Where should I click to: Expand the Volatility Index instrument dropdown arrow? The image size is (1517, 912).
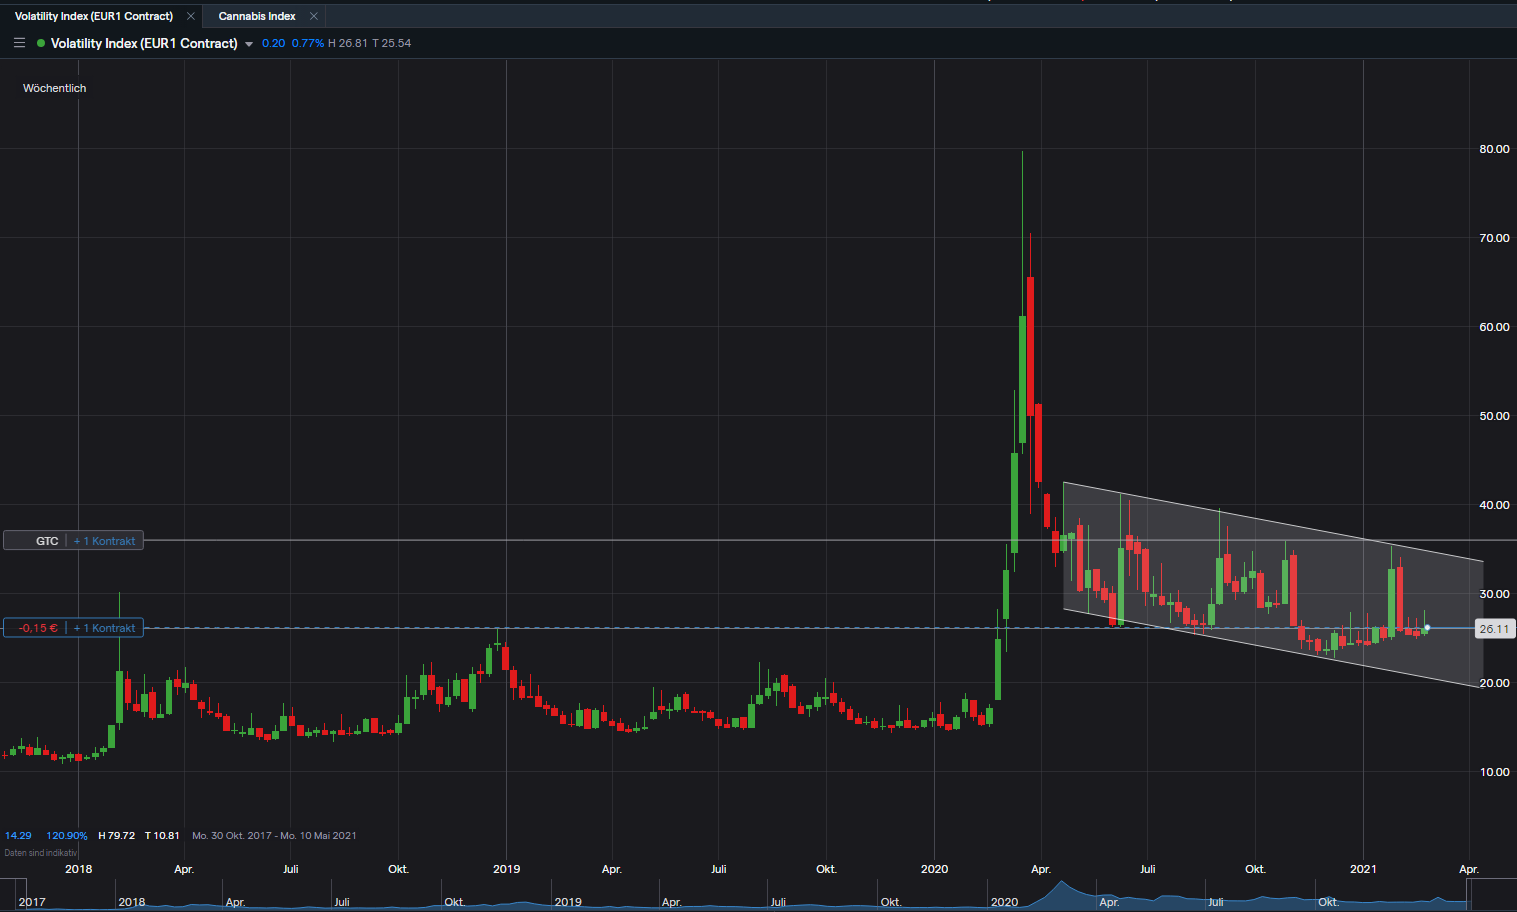pyautogui.click(x=249, y=44)
